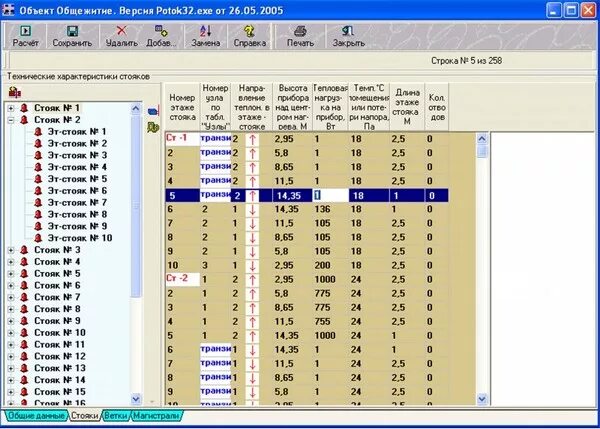Screen dimensions: 600x429
Task: Click the Ст -1 row label cell
Action: (x=183, y=139)
